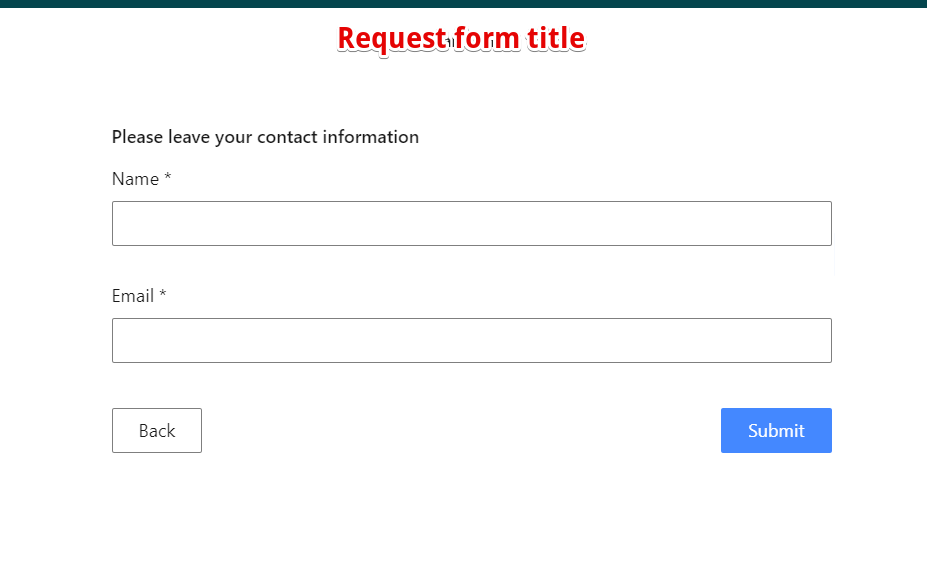The width and height of the screenshot is (927, 561).
Task: Submit the contact information form
Action: [x=775, y=430]
